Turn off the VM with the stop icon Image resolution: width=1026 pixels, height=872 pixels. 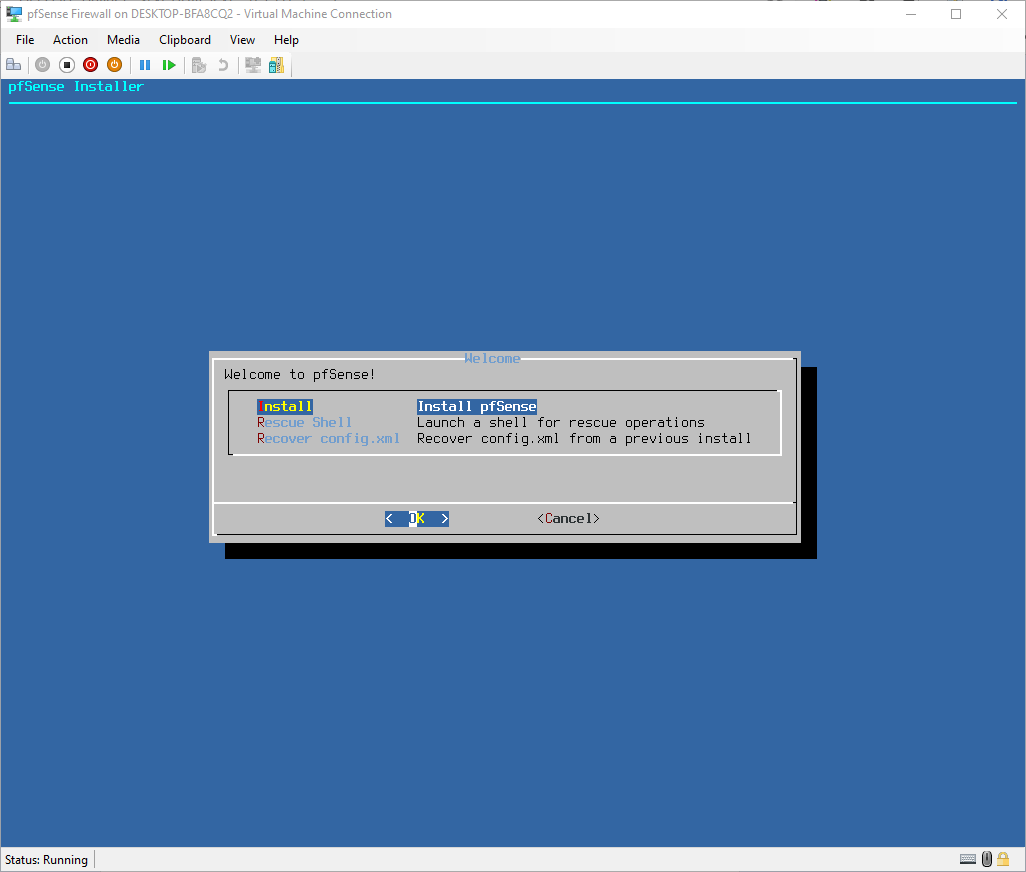(x=67, y=65)
